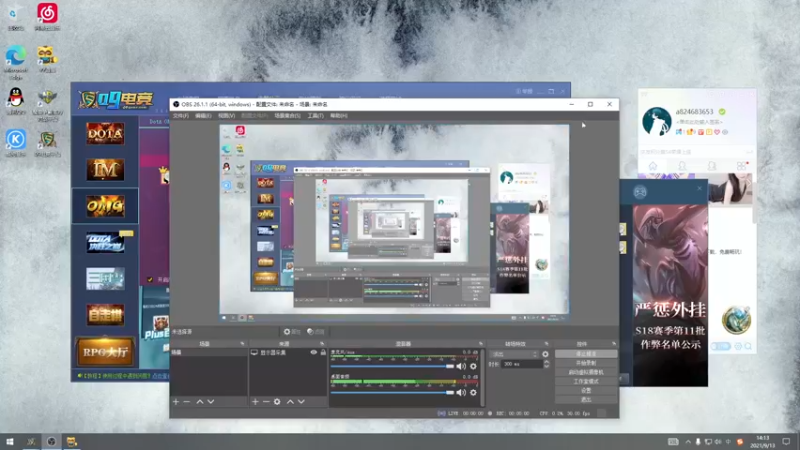Select DOTA 决胜之巅 in 09 platform sidebar
This screenshot has width=800, height=450.
[x=105, y=243]
